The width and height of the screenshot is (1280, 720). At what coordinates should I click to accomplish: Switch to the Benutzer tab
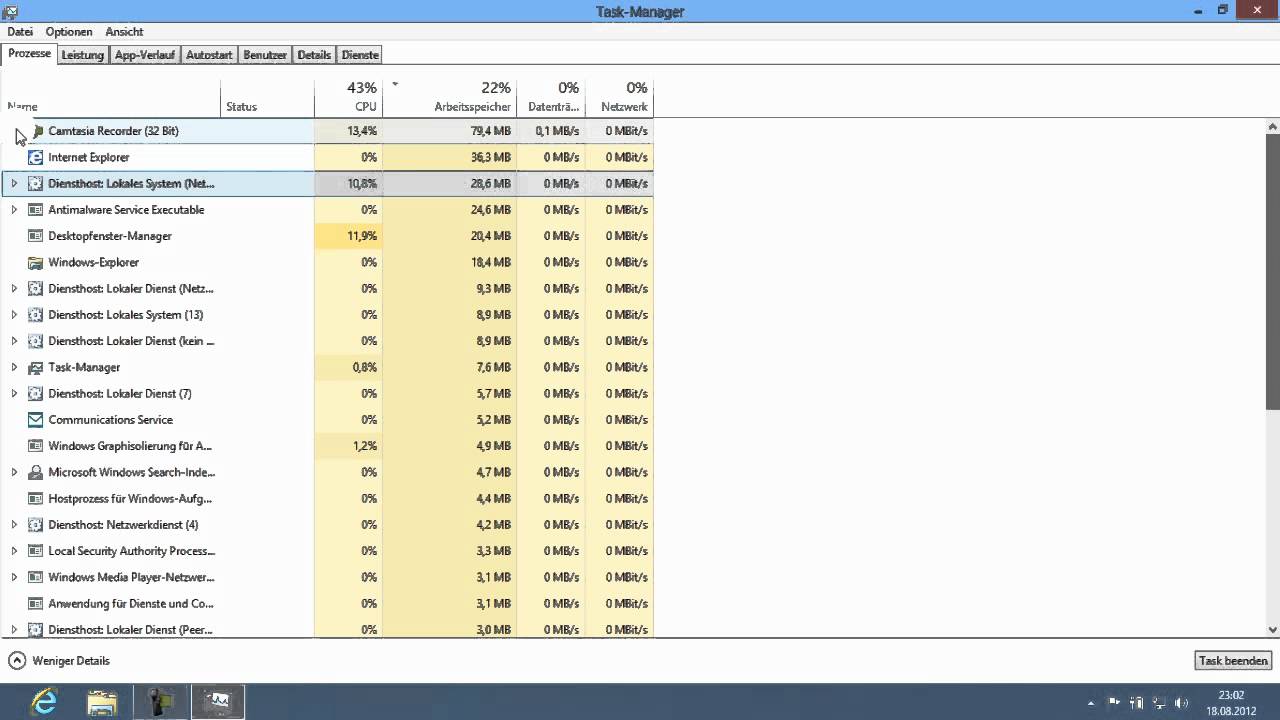point(265,55)
